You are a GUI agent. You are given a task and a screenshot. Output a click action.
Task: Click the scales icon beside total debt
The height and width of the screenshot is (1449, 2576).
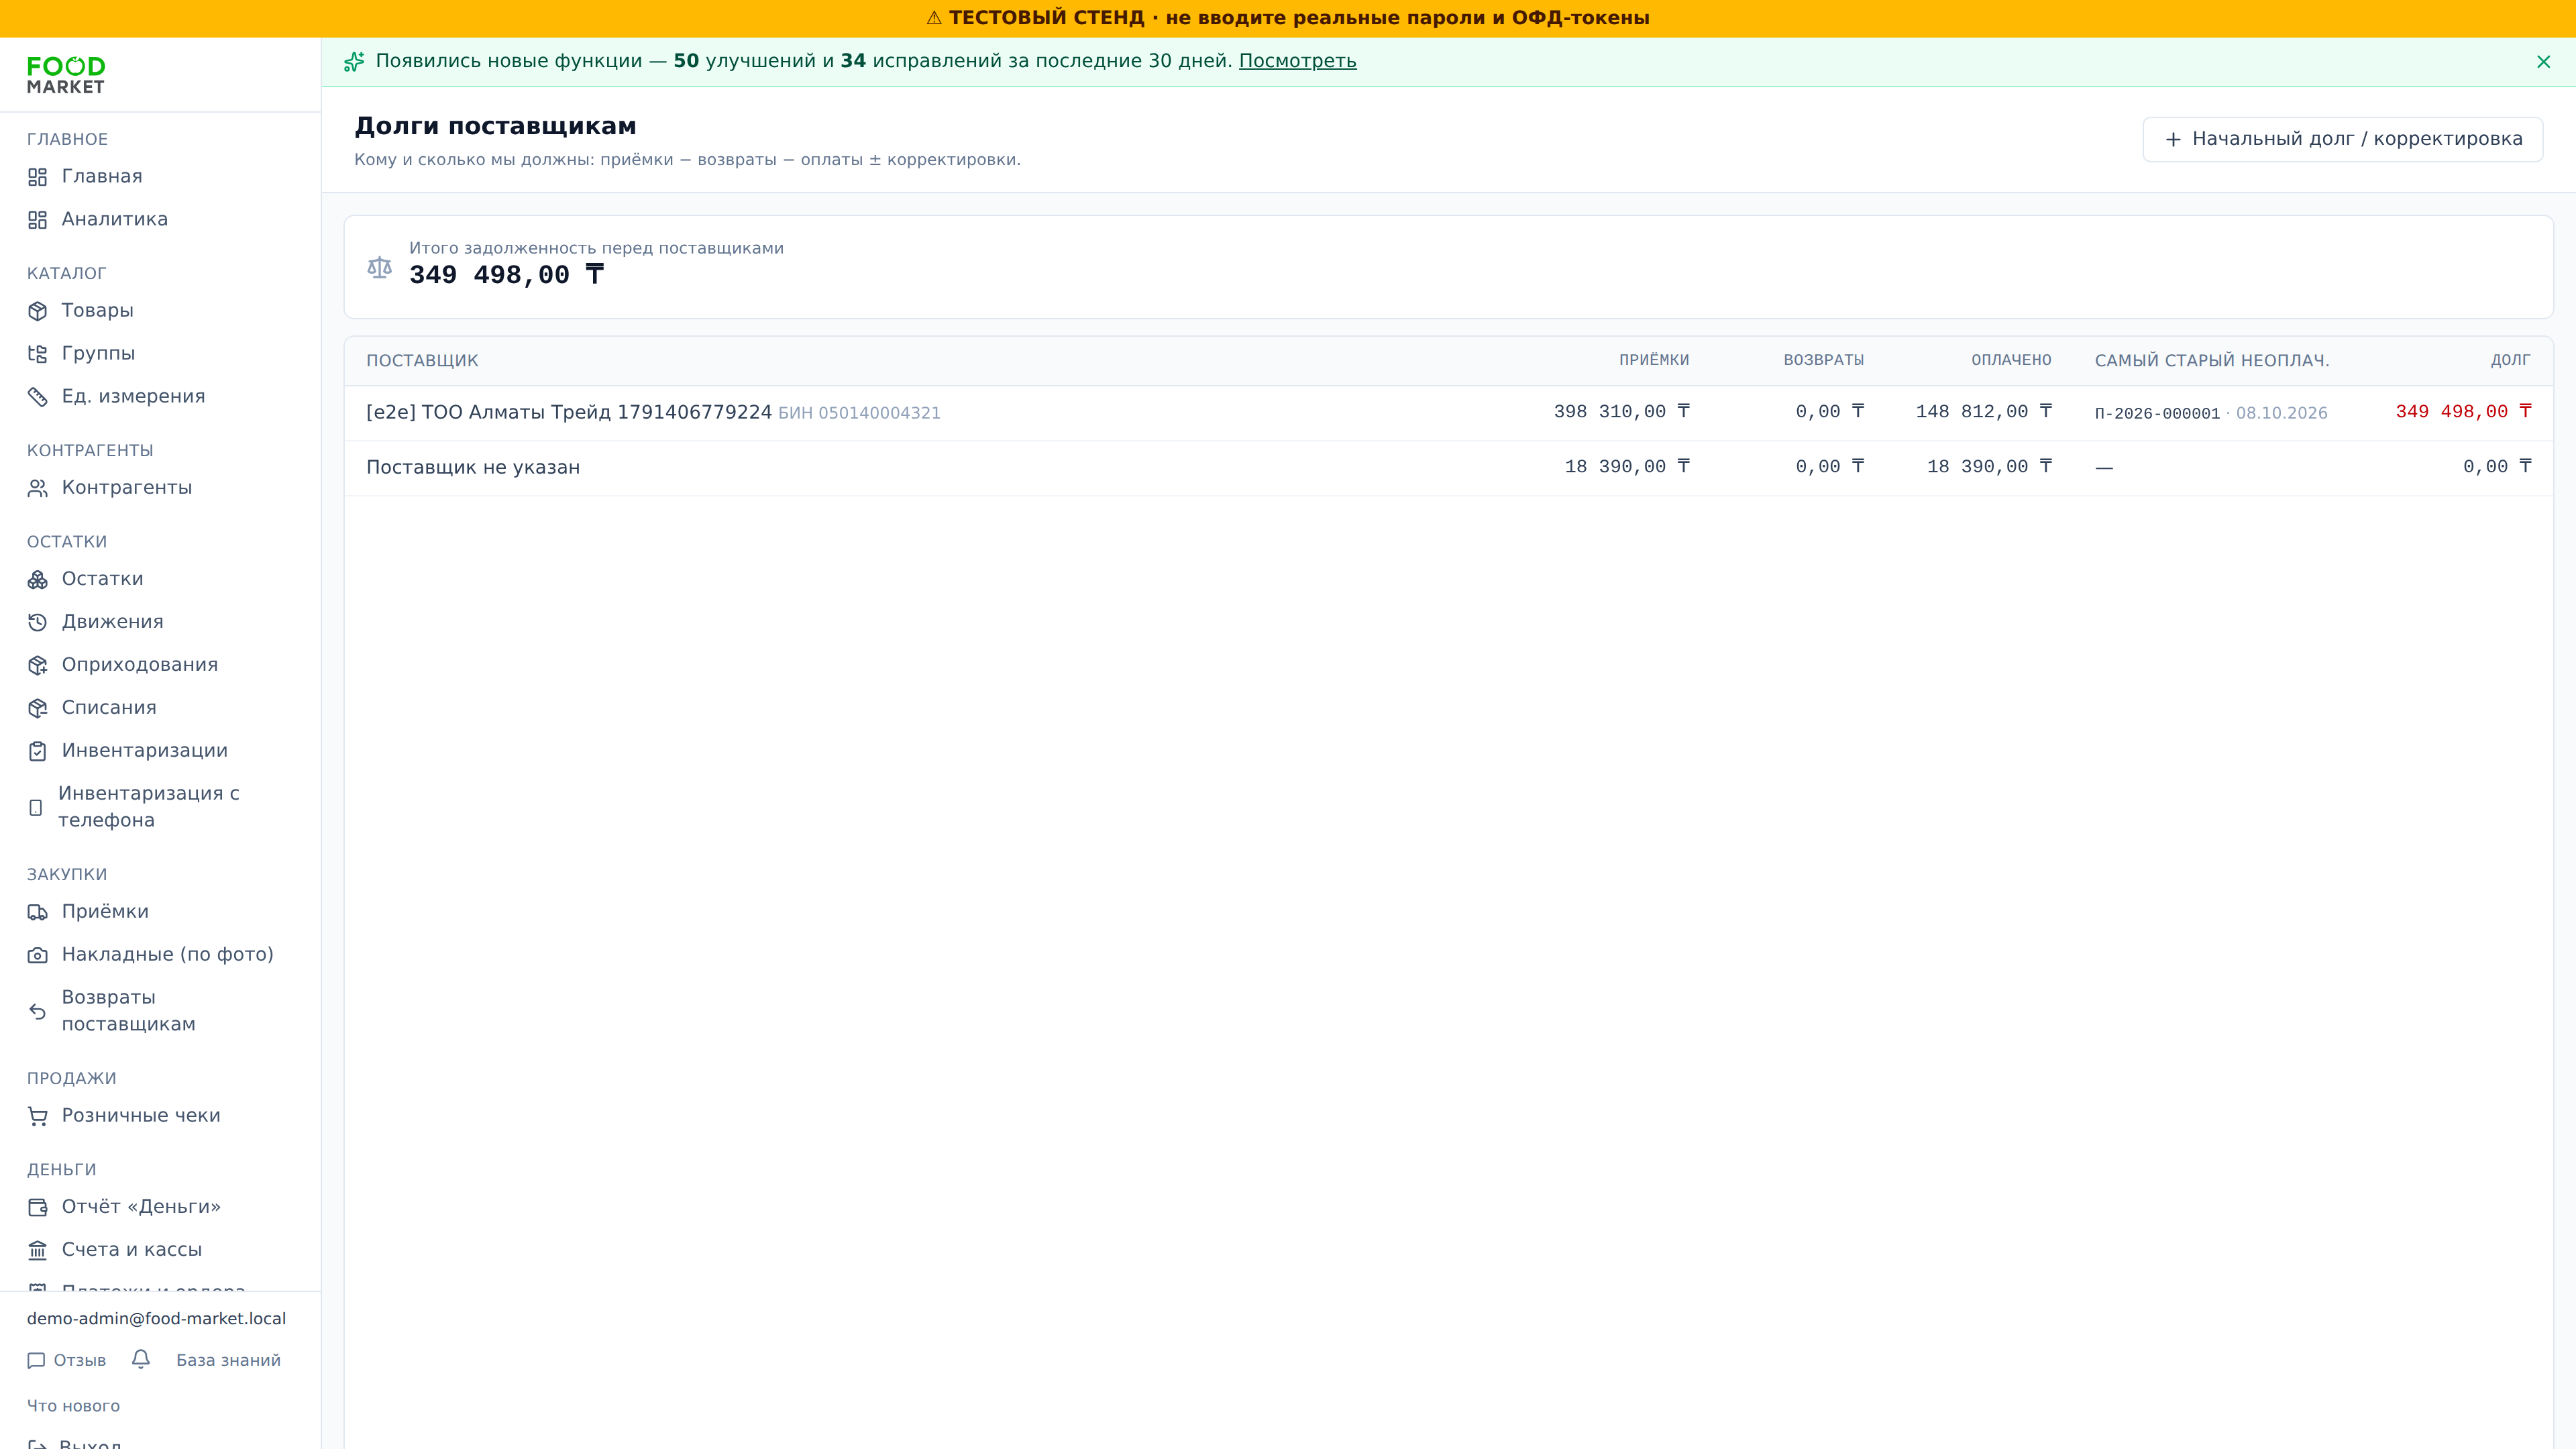pyautogui.click(x=379, y=267)
